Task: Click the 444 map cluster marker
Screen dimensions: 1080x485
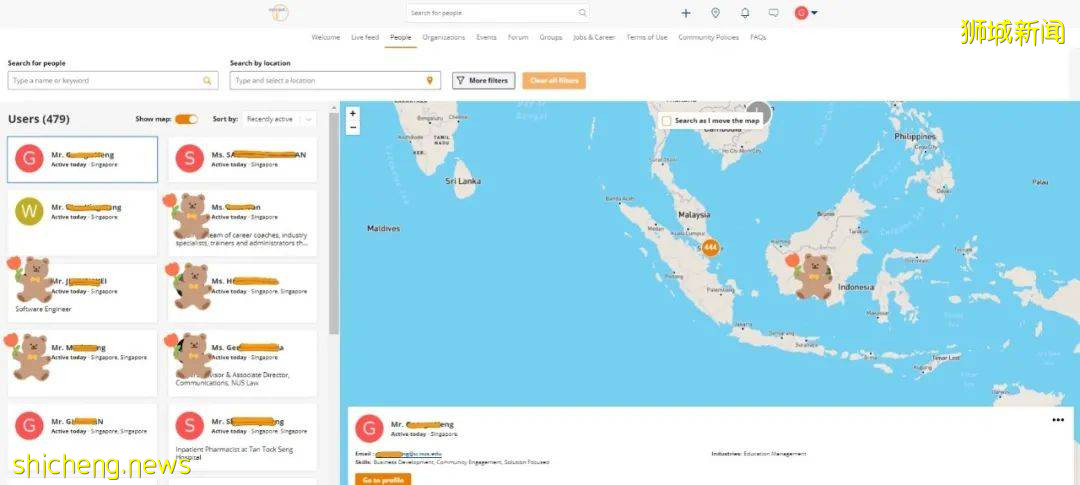Action: (711, 246)
